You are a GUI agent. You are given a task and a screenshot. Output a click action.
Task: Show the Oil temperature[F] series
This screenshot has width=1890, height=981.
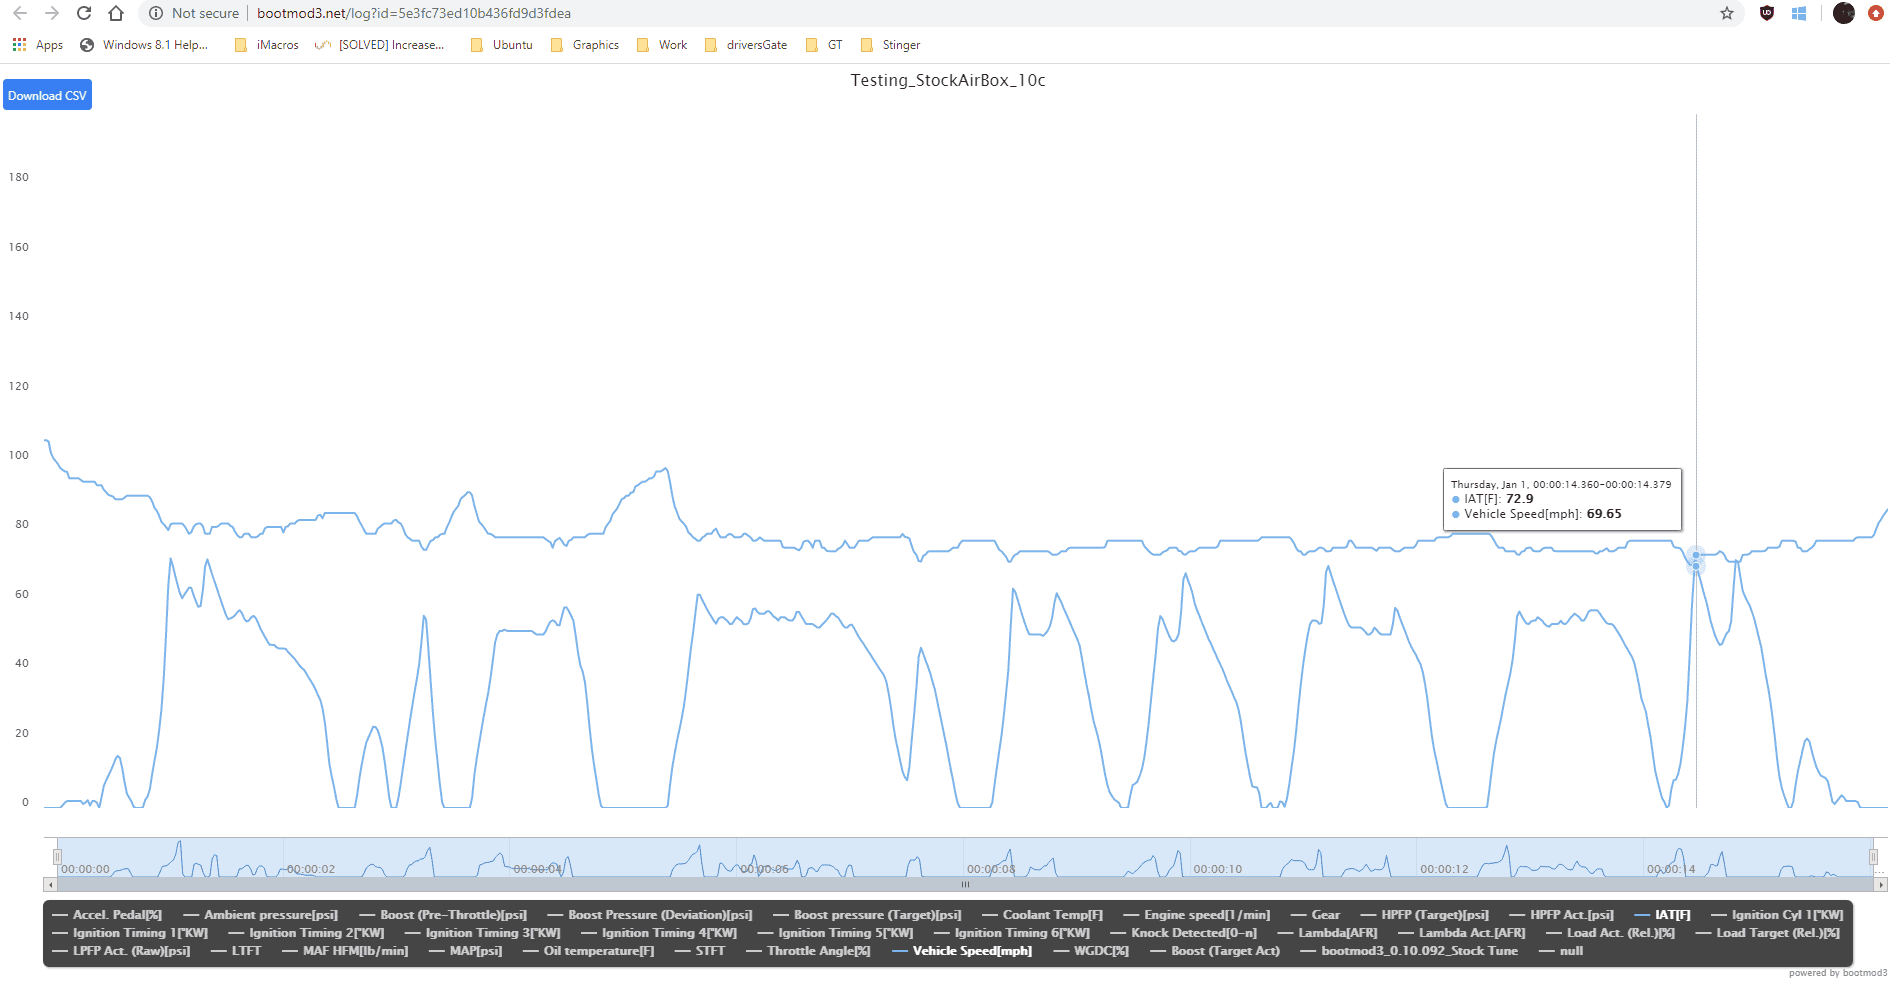(589, 951)
